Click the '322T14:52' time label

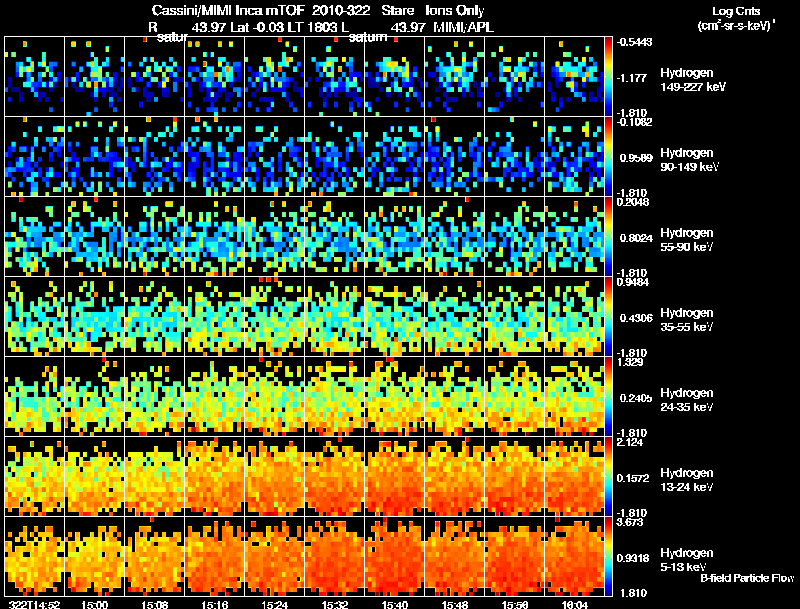(x=35, y=604)
